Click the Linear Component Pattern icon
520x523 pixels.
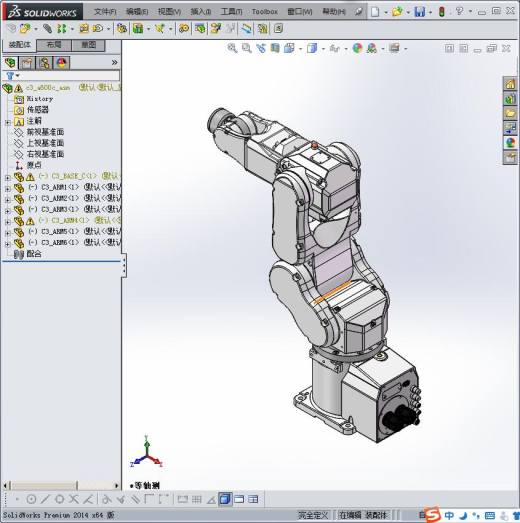click(x=62, y=29)
